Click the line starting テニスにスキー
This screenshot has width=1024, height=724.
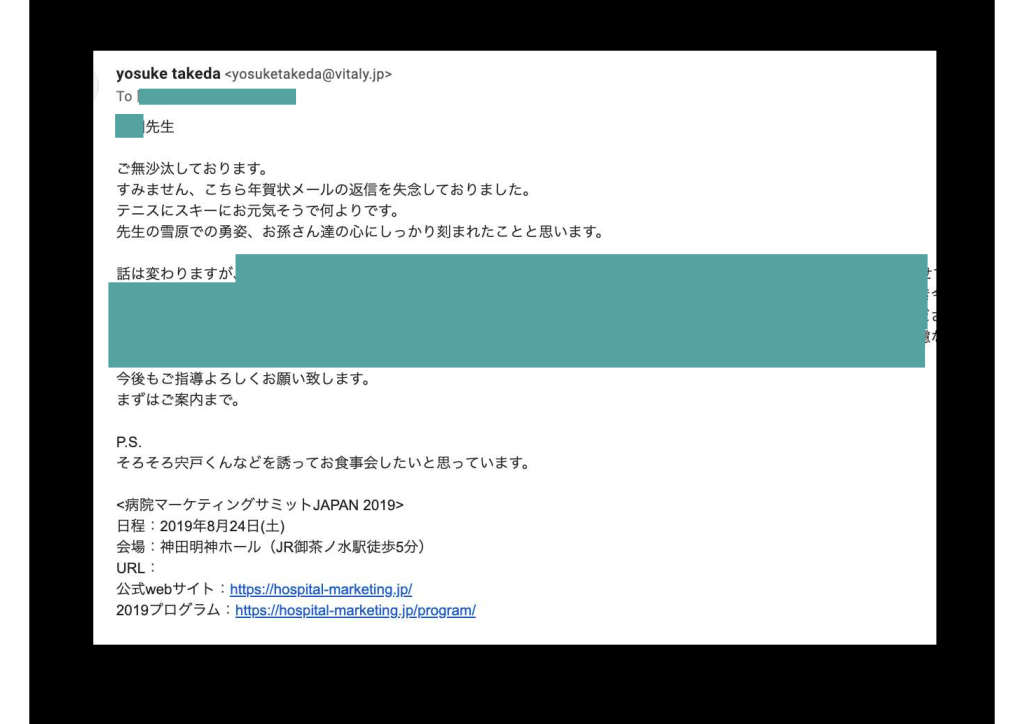(258, 211)
